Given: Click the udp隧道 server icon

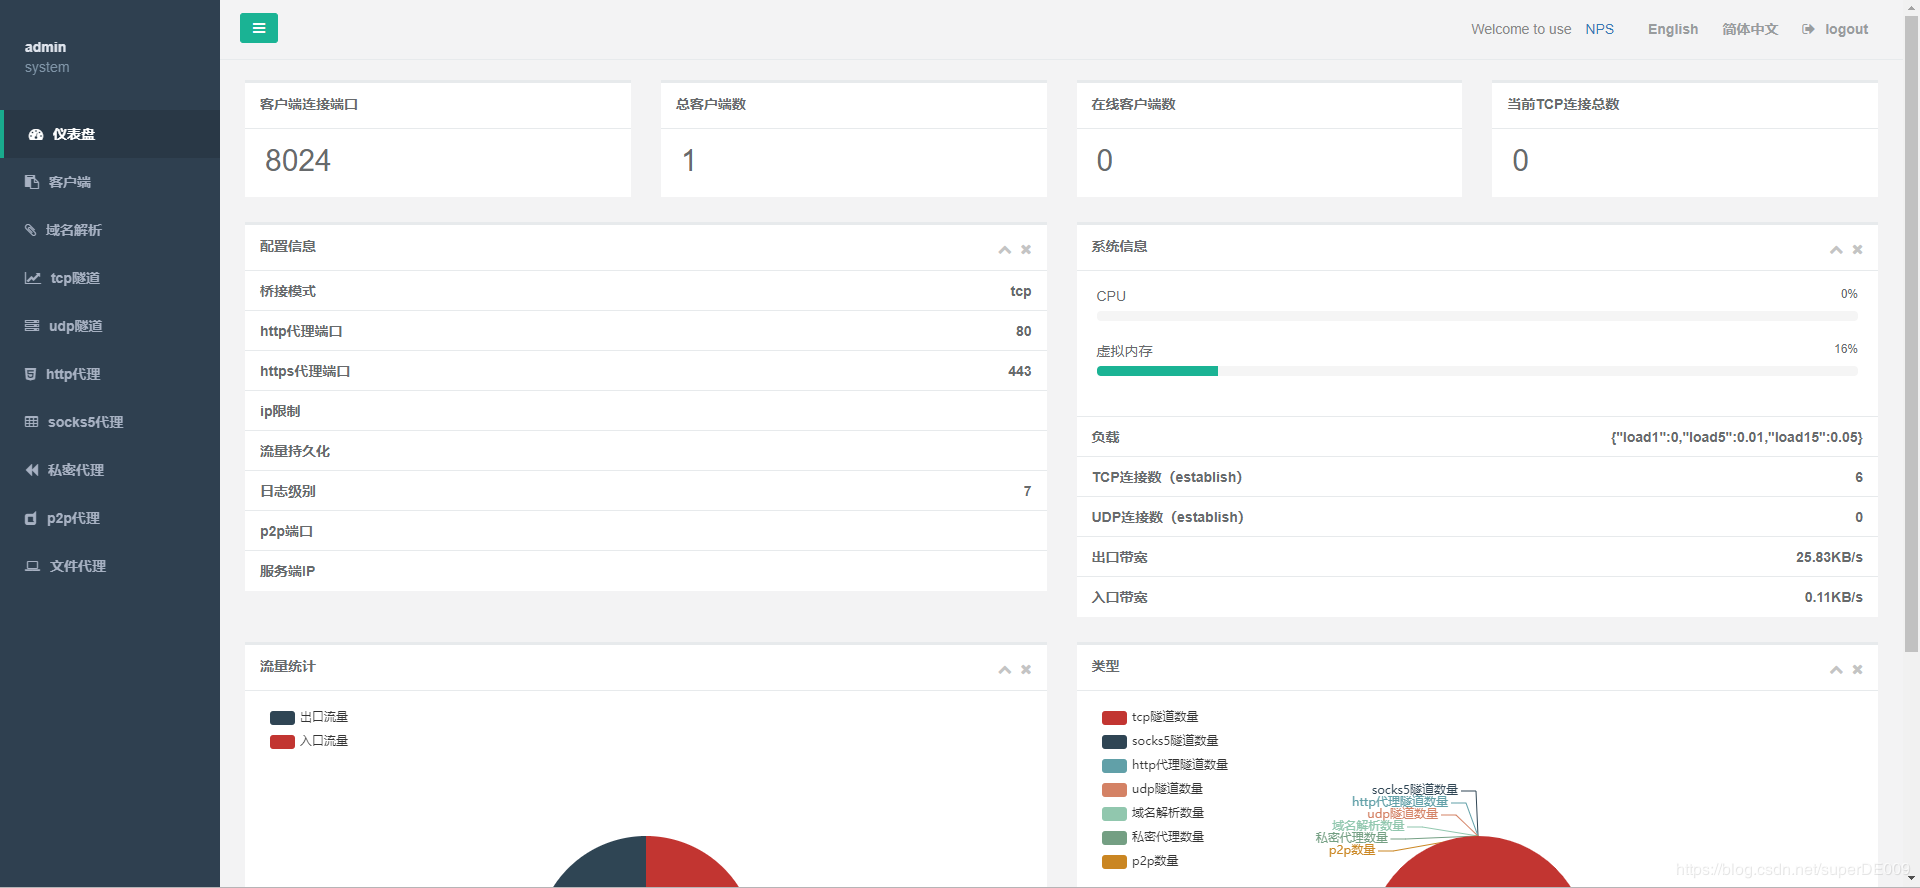Looking at the screenshot, I should click(32, 326).
